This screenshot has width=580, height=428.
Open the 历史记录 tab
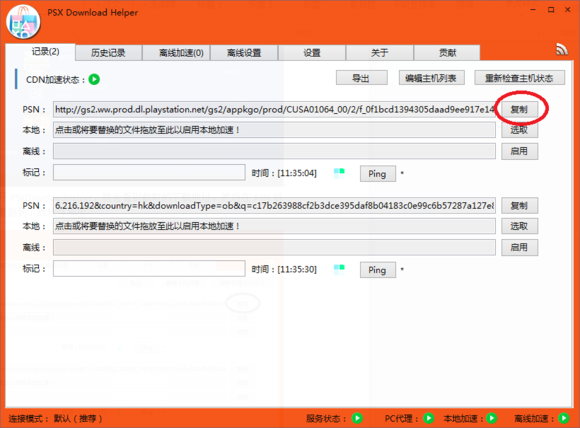tap(108, 53)
